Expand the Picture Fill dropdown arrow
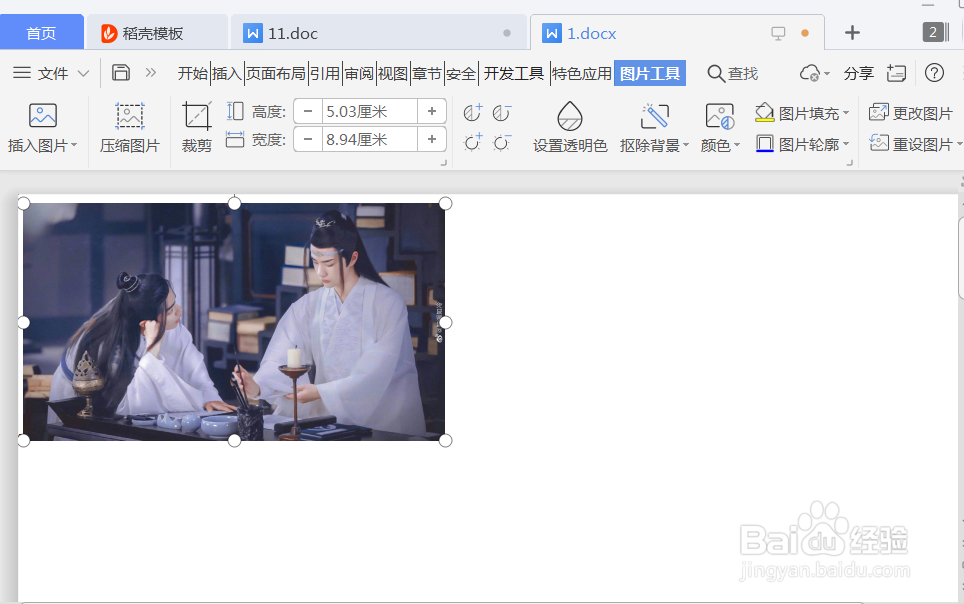The width and height of the screenshot is (964, 604). (846, 113)
